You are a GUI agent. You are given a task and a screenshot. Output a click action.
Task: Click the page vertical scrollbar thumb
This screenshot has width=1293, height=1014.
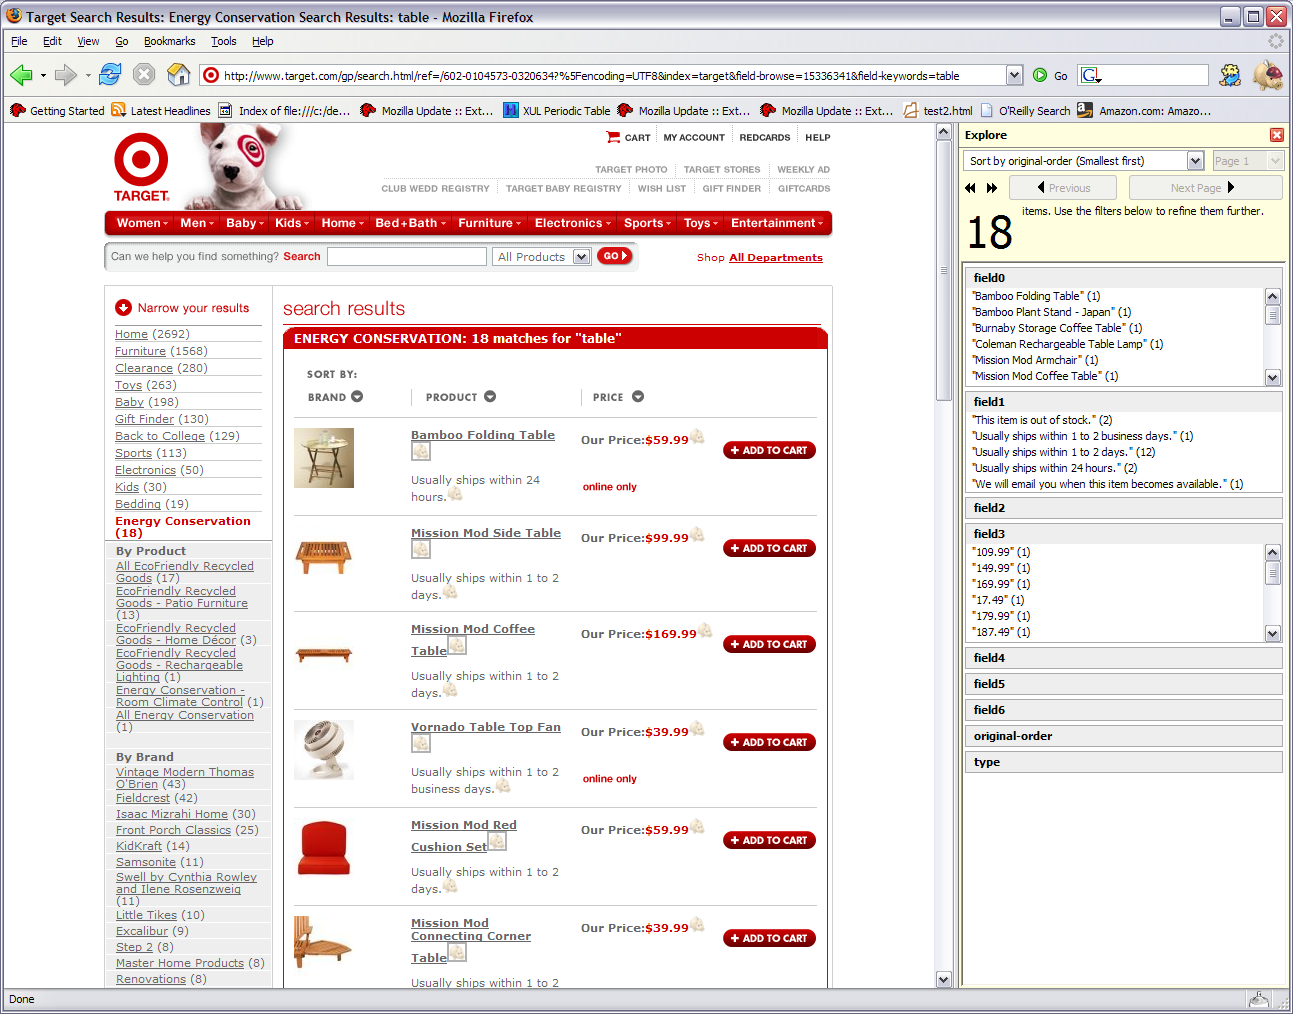point(943,270)
